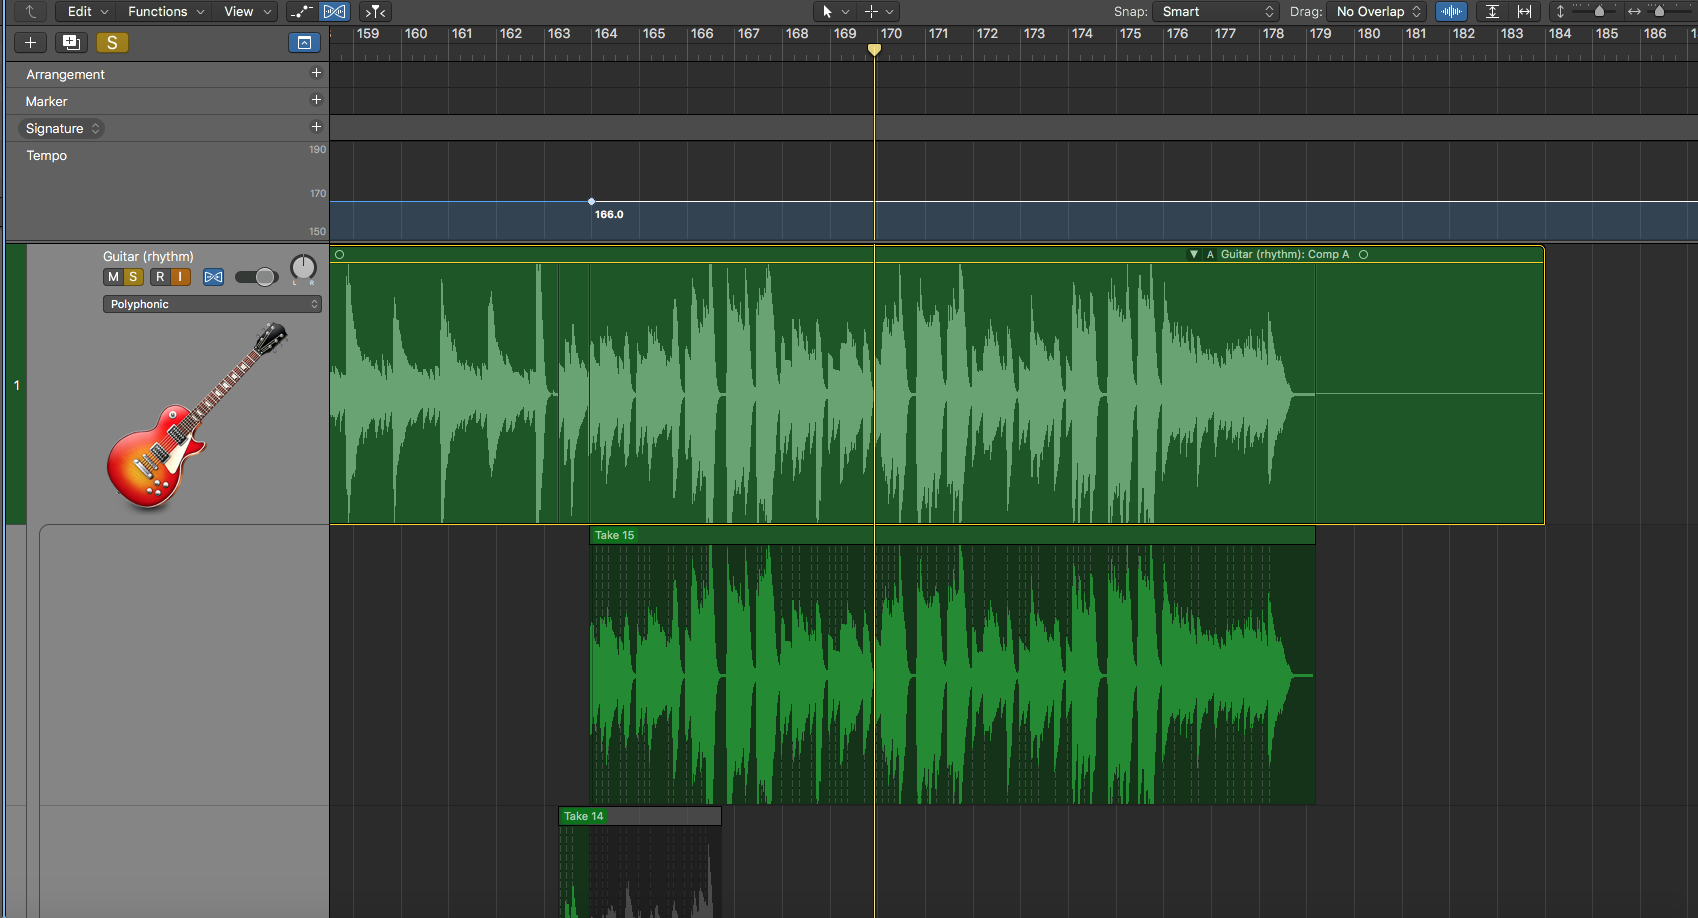Click the 166.0 tempo point
The width and height of the screenshot is (1698, 918).
coord(592,202)
